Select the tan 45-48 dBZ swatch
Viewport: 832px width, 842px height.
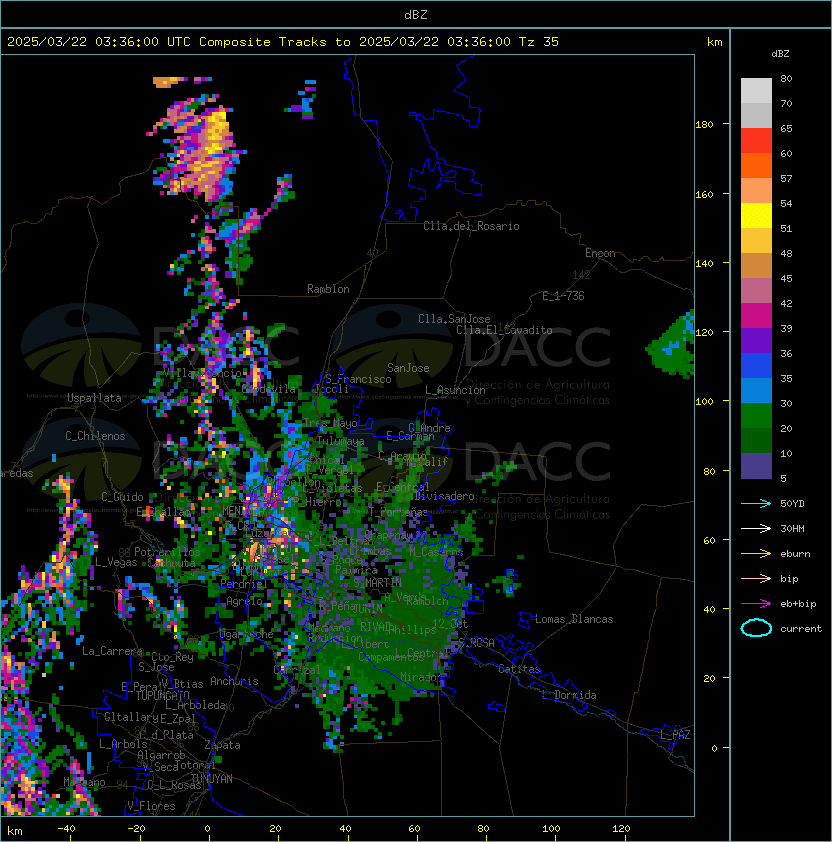point(756,266)
